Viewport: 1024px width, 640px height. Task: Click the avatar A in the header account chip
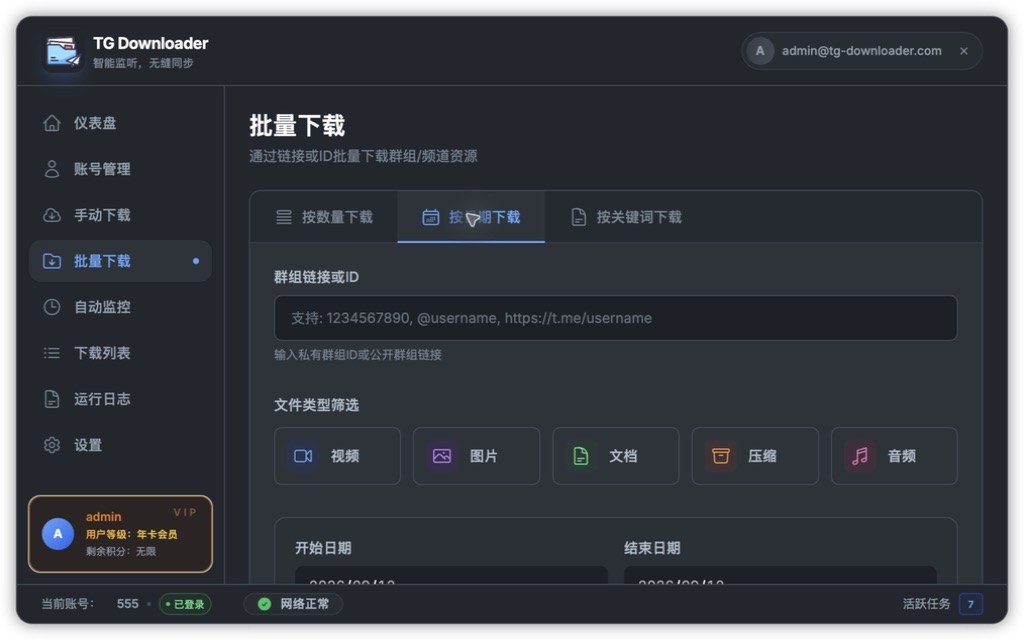click(760, 51)
